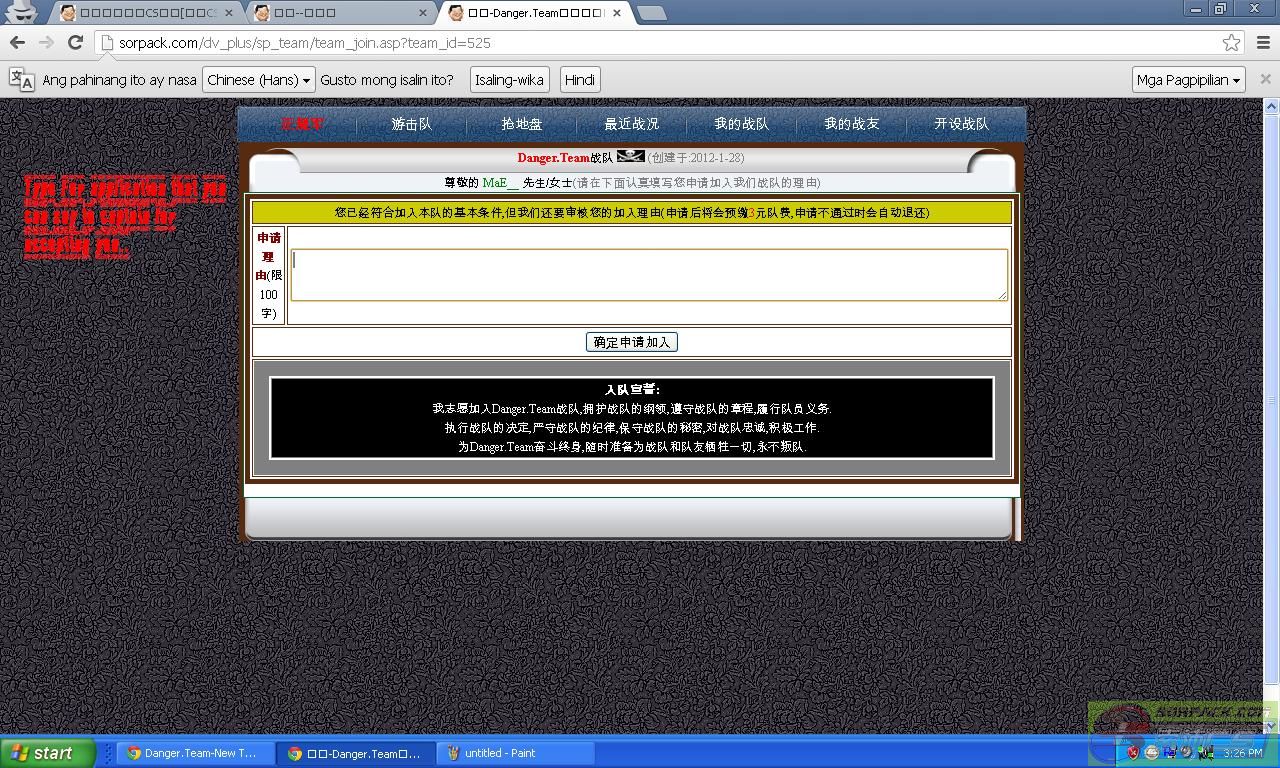
Task: Open the 我的战队 navigation menu item
Action: (741, 124)
